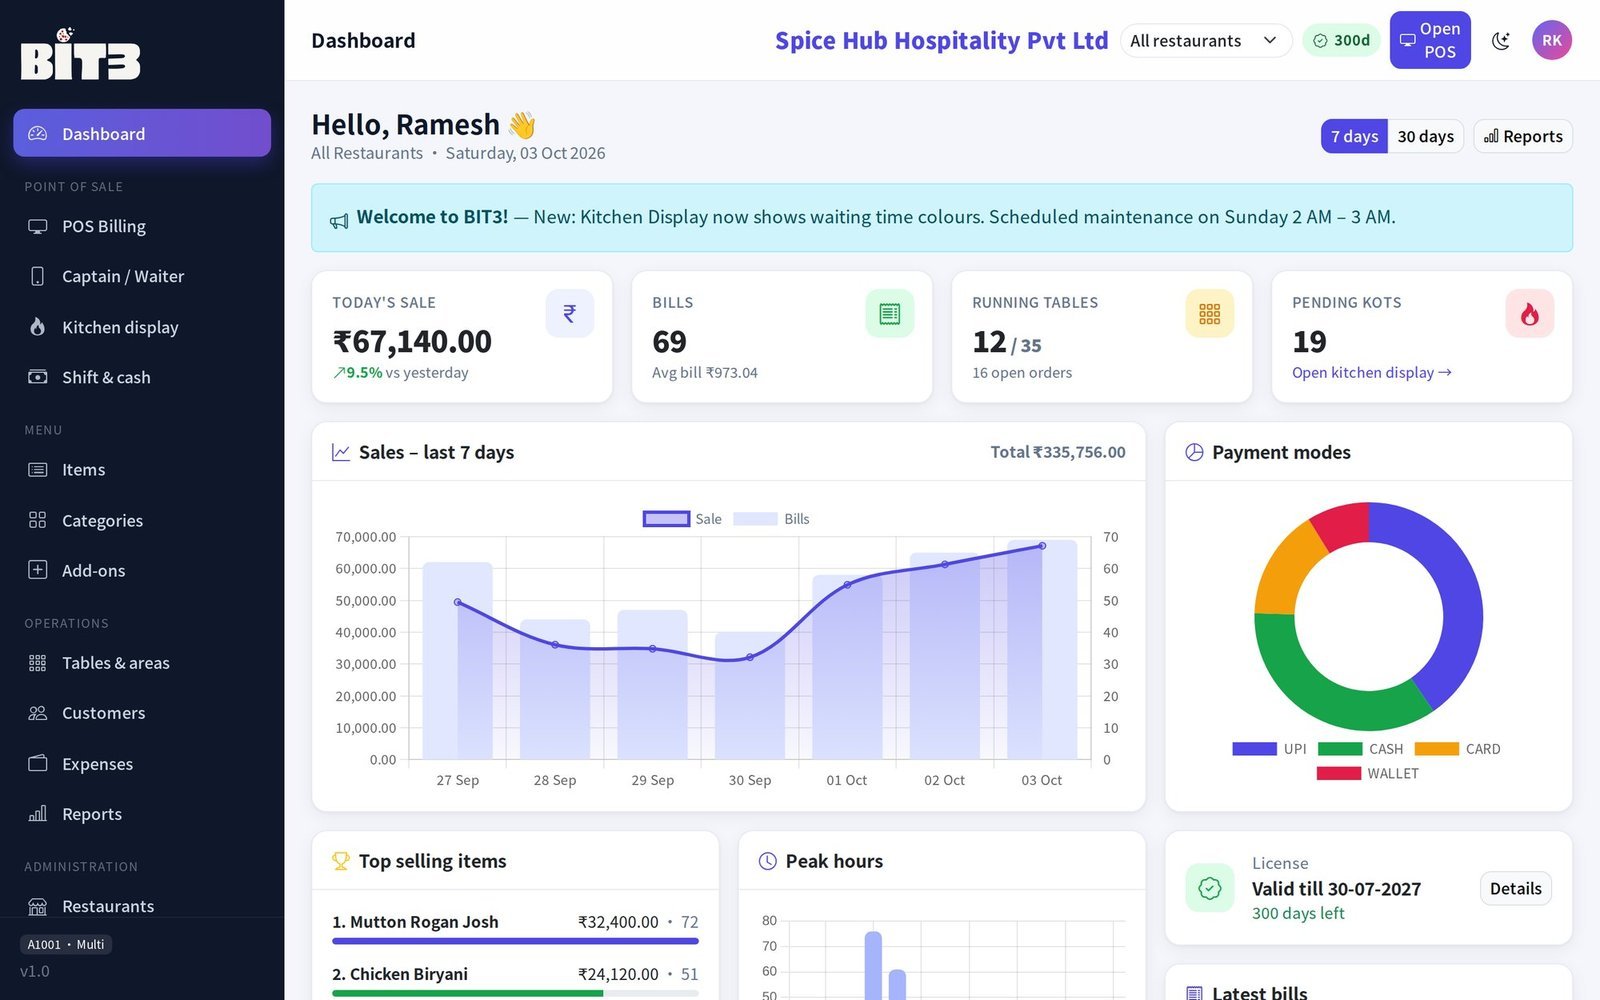Toggle dark mode moon icon

(x=1501, y=40)
